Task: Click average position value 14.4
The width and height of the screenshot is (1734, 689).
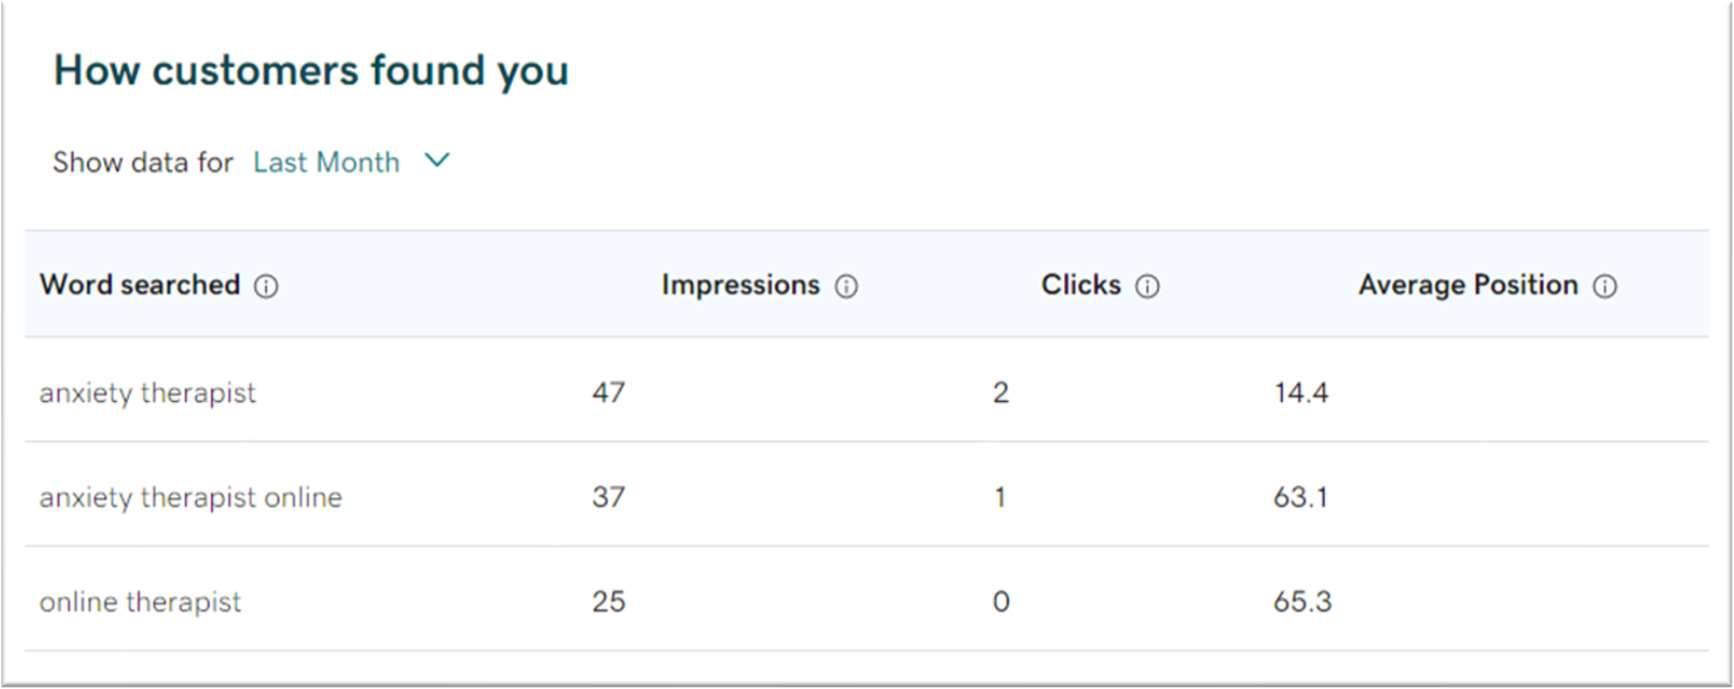Action: (x=1300, y=393)
